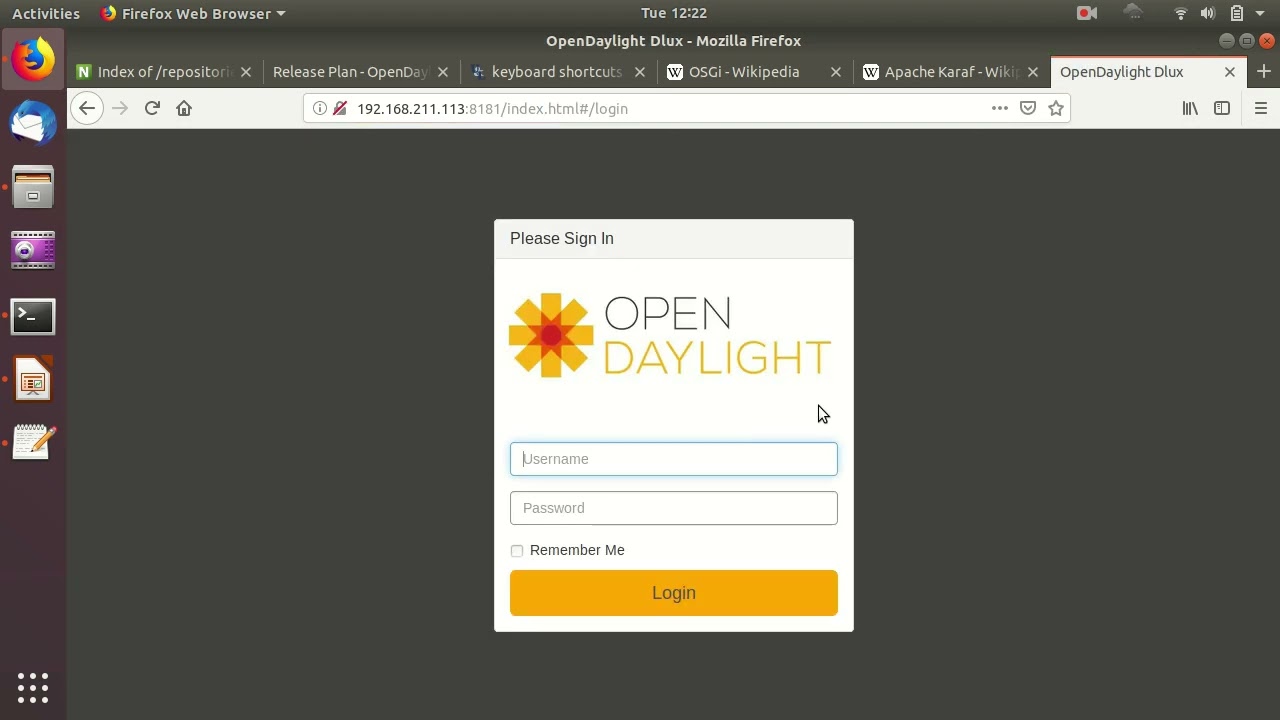Image resolution: width=1280 pixels, height=720 pixels.
Task: Open the battery indicator in system tray
Action: [x=1237, y=13]
